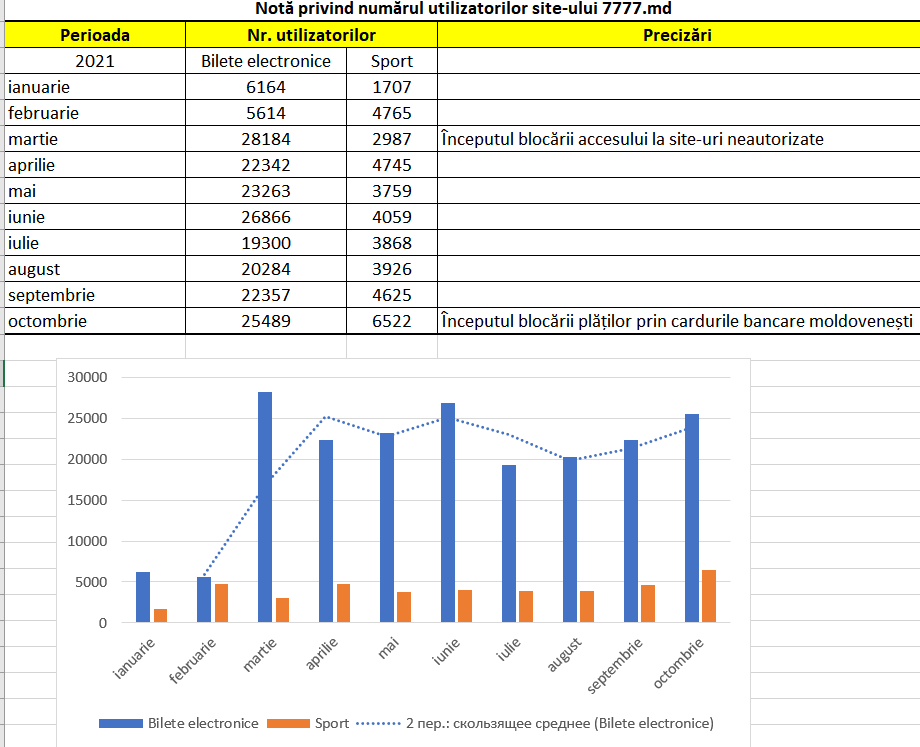Select the "Precizări" column header cell
Screen dimensions: 920x747
(x=678, y=35)
